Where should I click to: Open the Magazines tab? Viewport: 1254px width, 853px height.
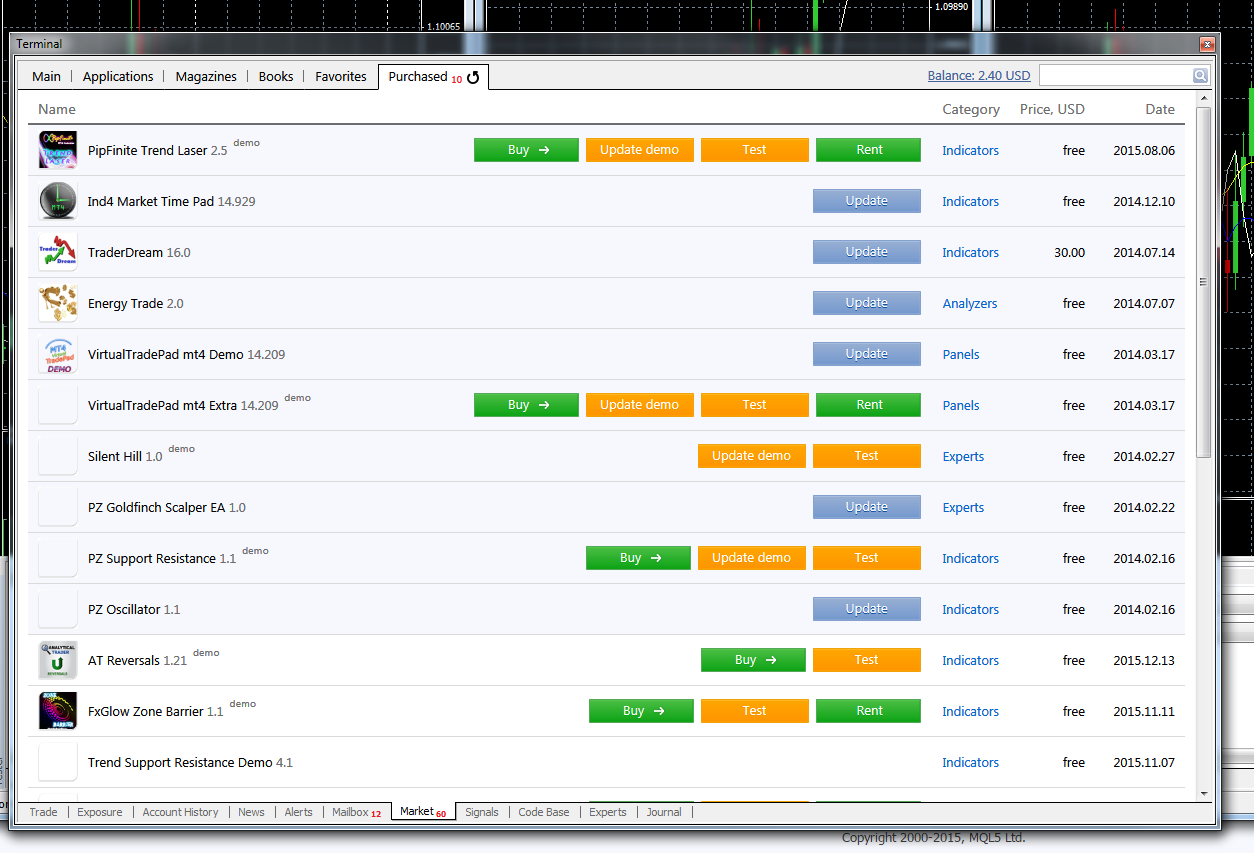206,76
